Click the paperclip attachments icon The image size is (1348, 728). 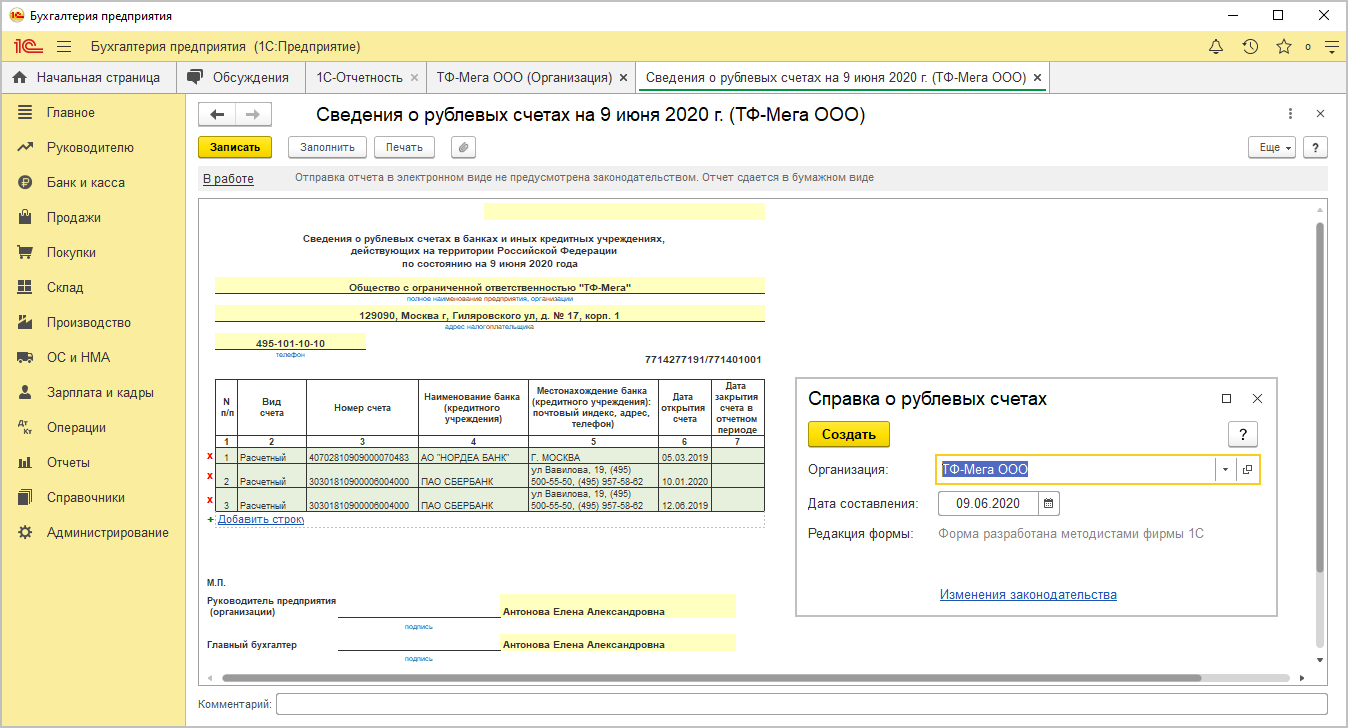point(463,147)
